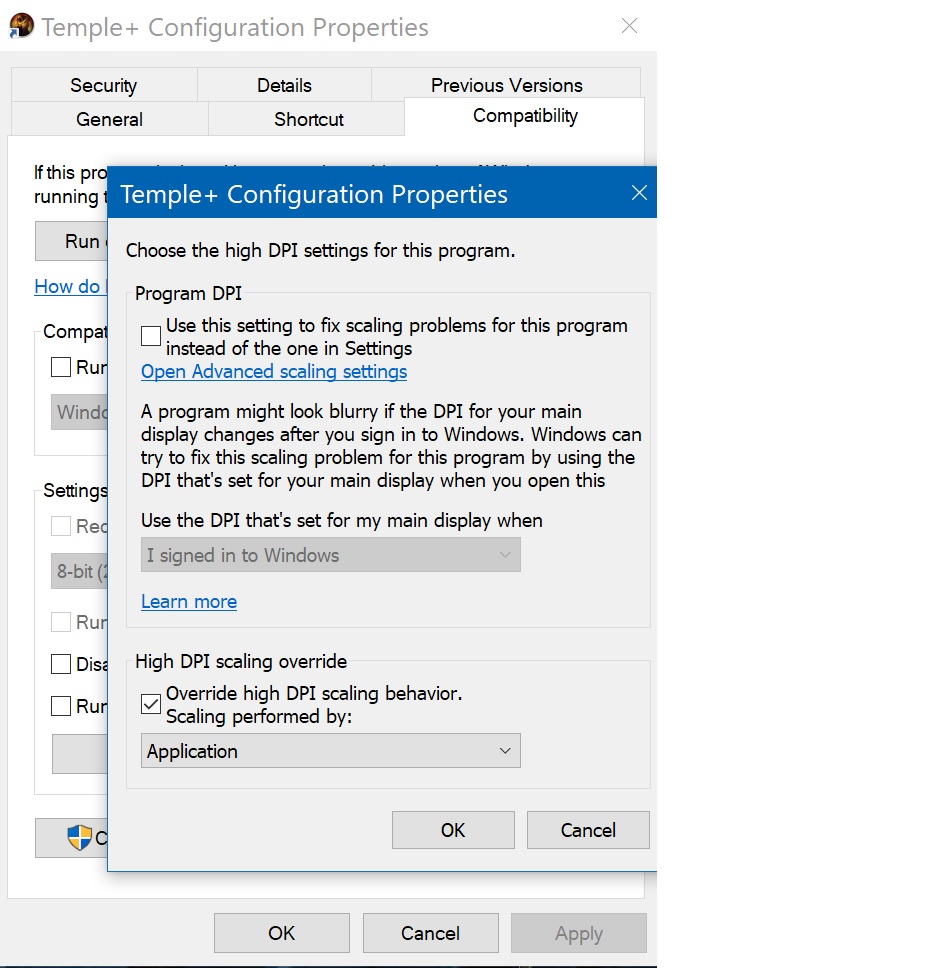
Task: Toggle the 'Disa…' checkbox in the Settings group
Action: point(60,664)
